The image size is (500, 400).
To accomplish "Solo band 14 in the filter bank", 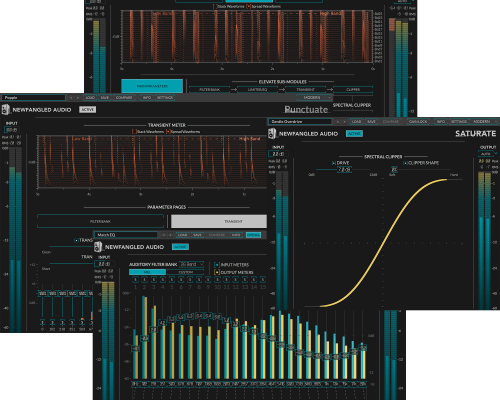I will click(254, 280).
